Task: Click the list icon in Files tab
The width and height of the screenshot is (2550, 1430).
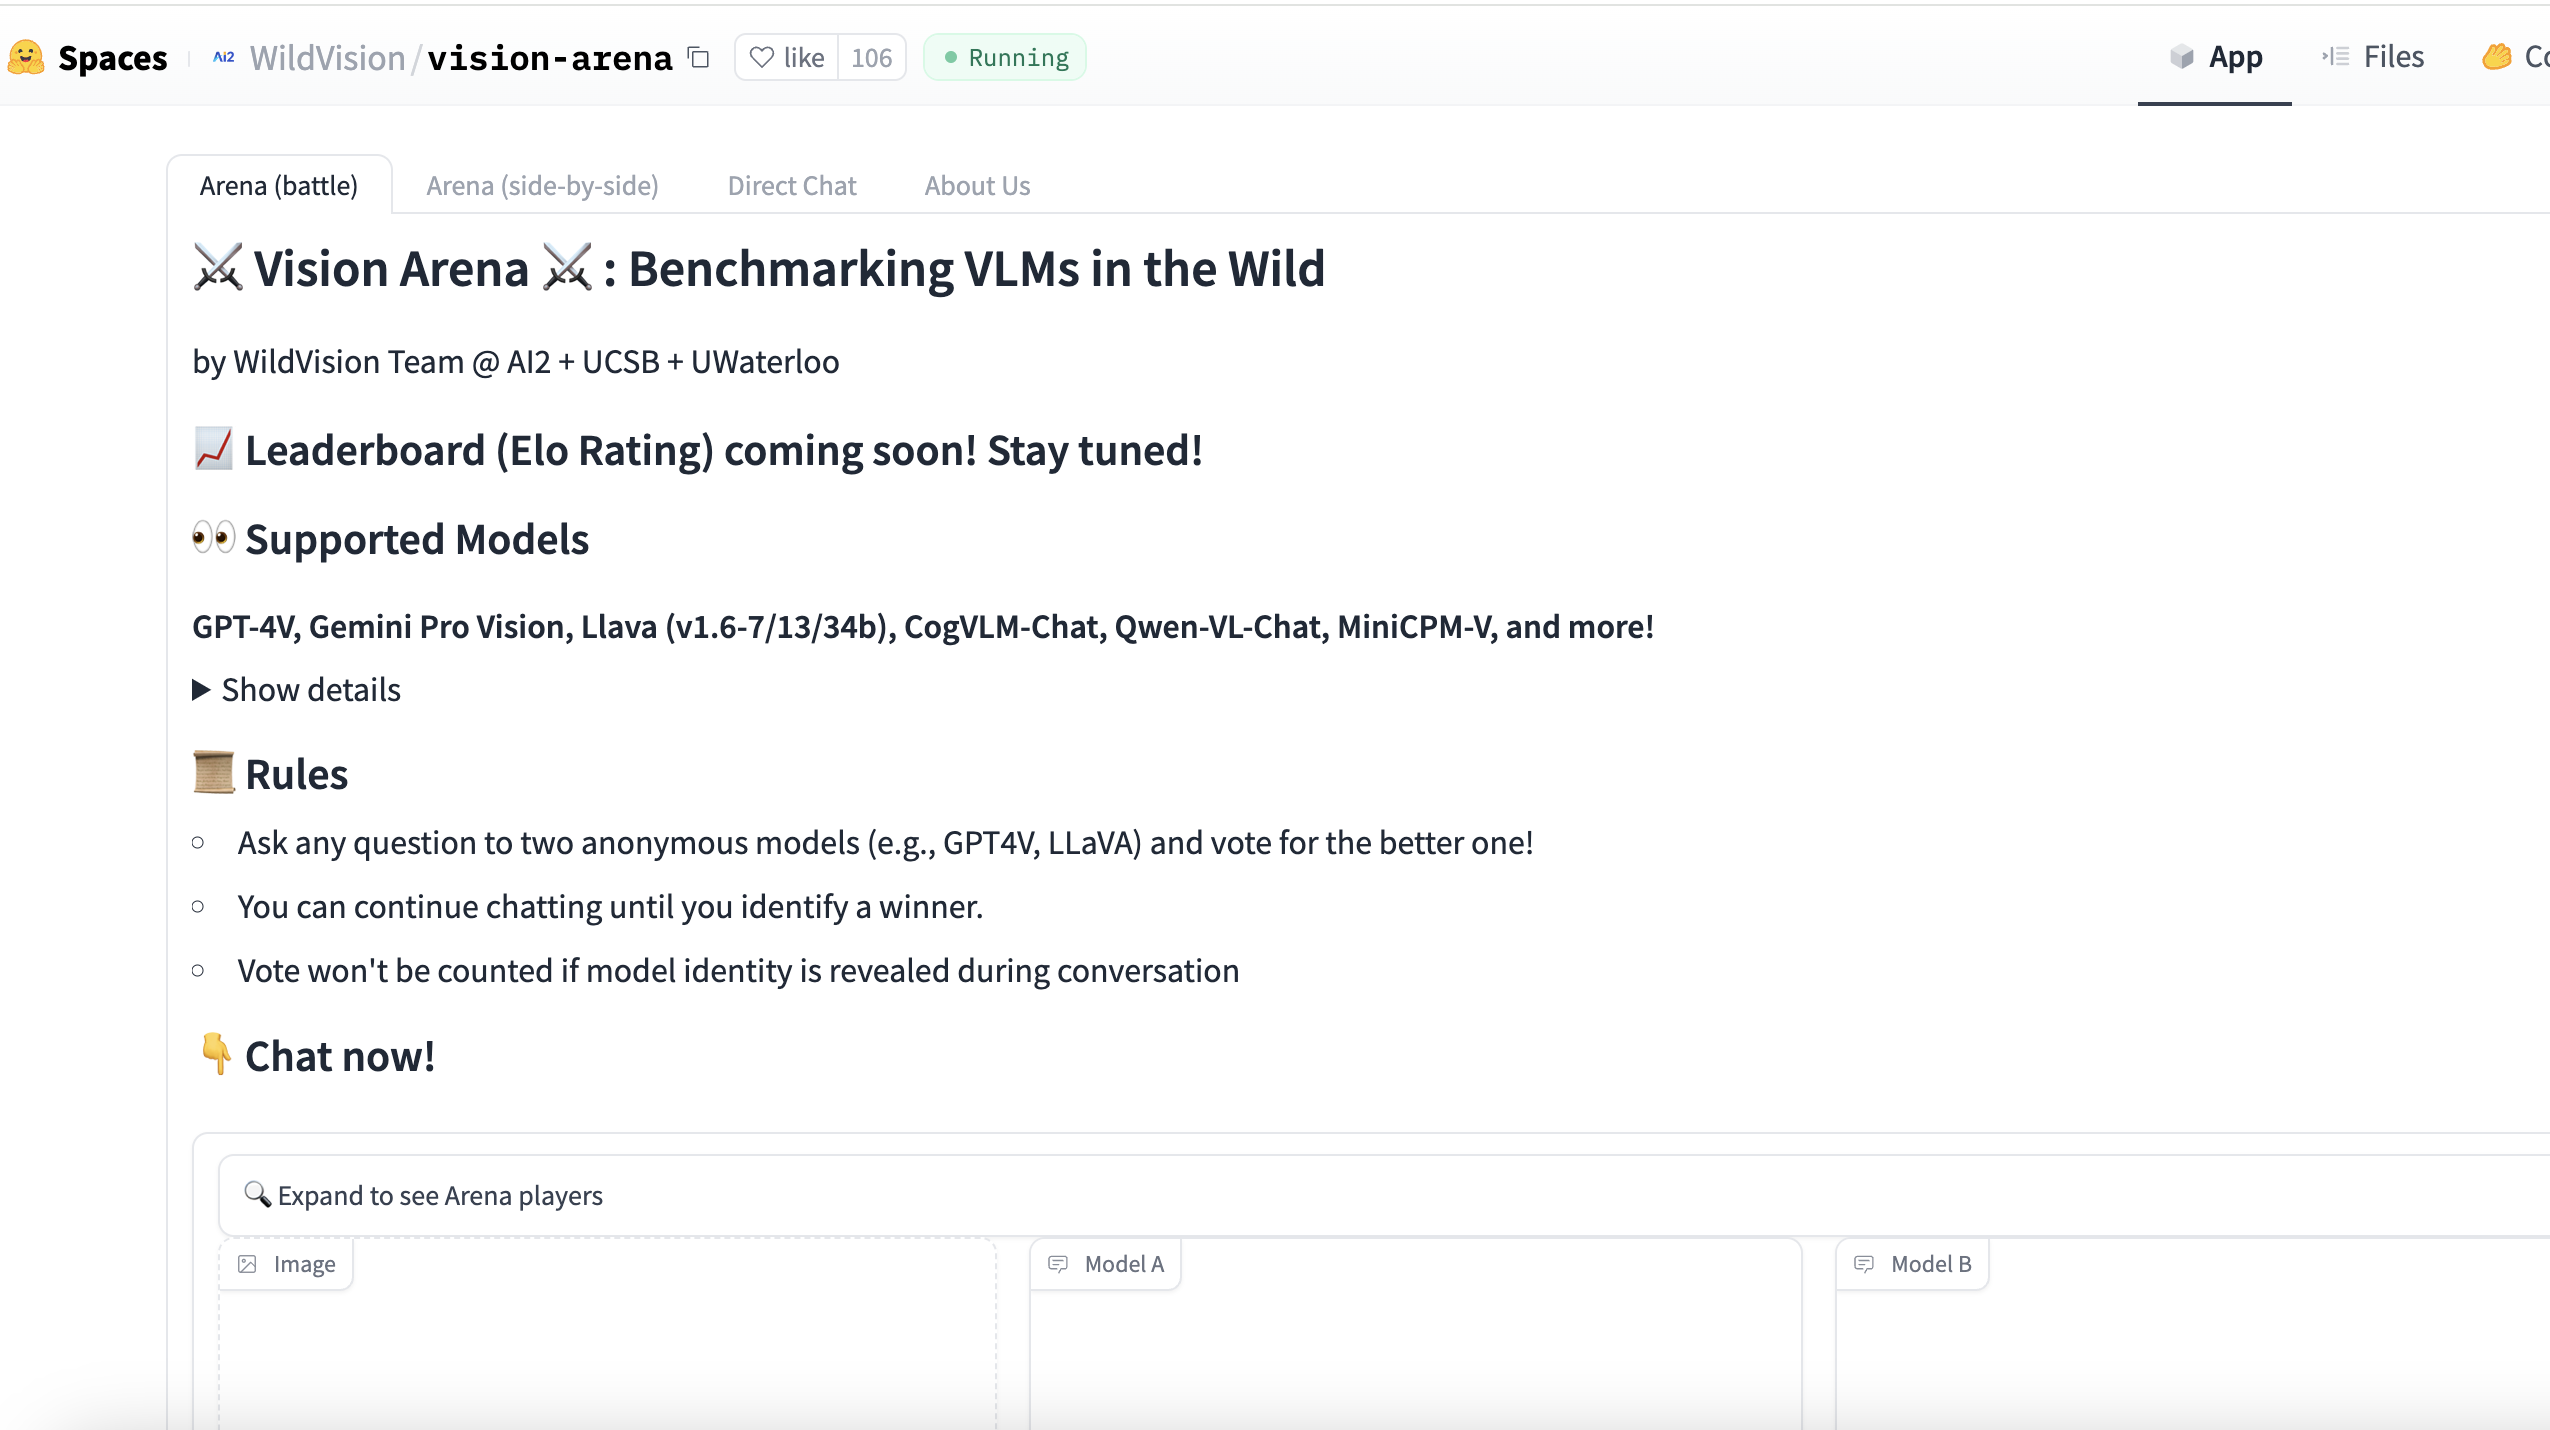Action: pyautogui.click(x=2336, y=57)
